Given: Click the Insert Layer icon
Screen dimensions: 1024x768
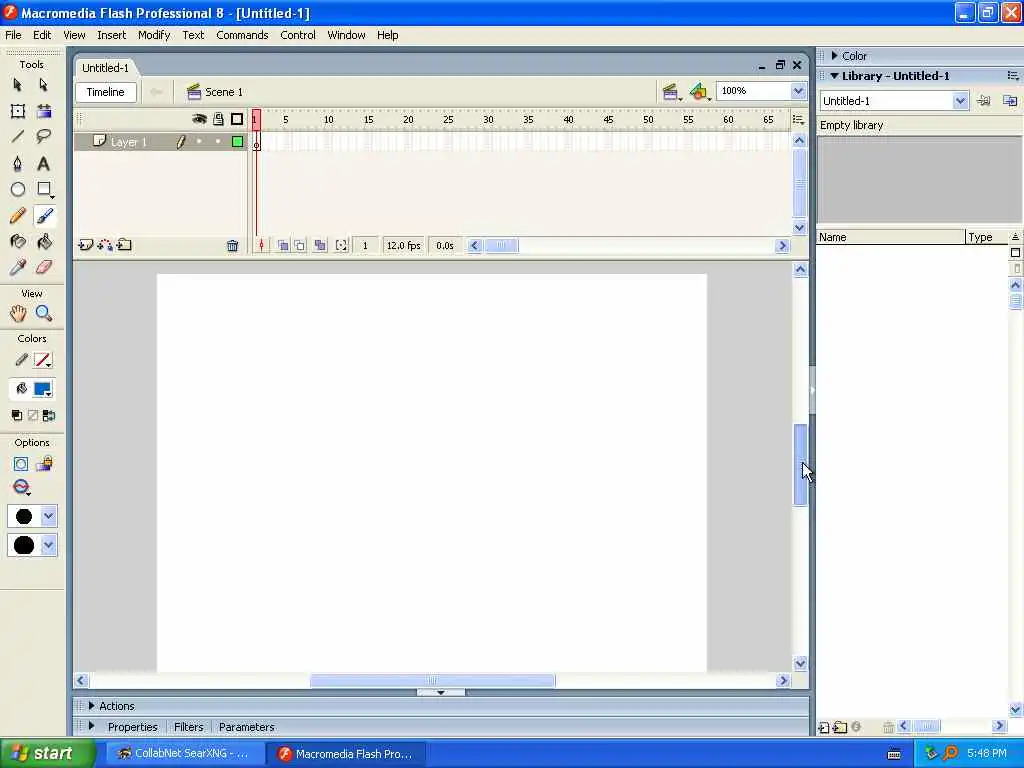Looking at the screenshot, I should pyautogui.click(x=86, y=246).
